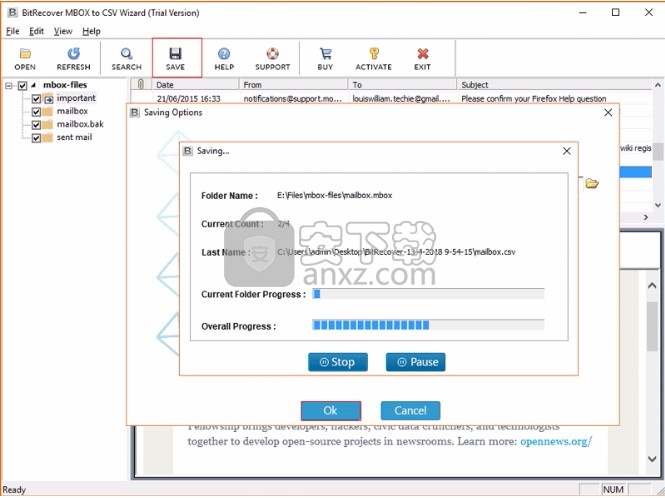Select the mailbox.bak tree item
This screenshot has height=498, width=665.
pyautogui.click(x=80, y=124)
